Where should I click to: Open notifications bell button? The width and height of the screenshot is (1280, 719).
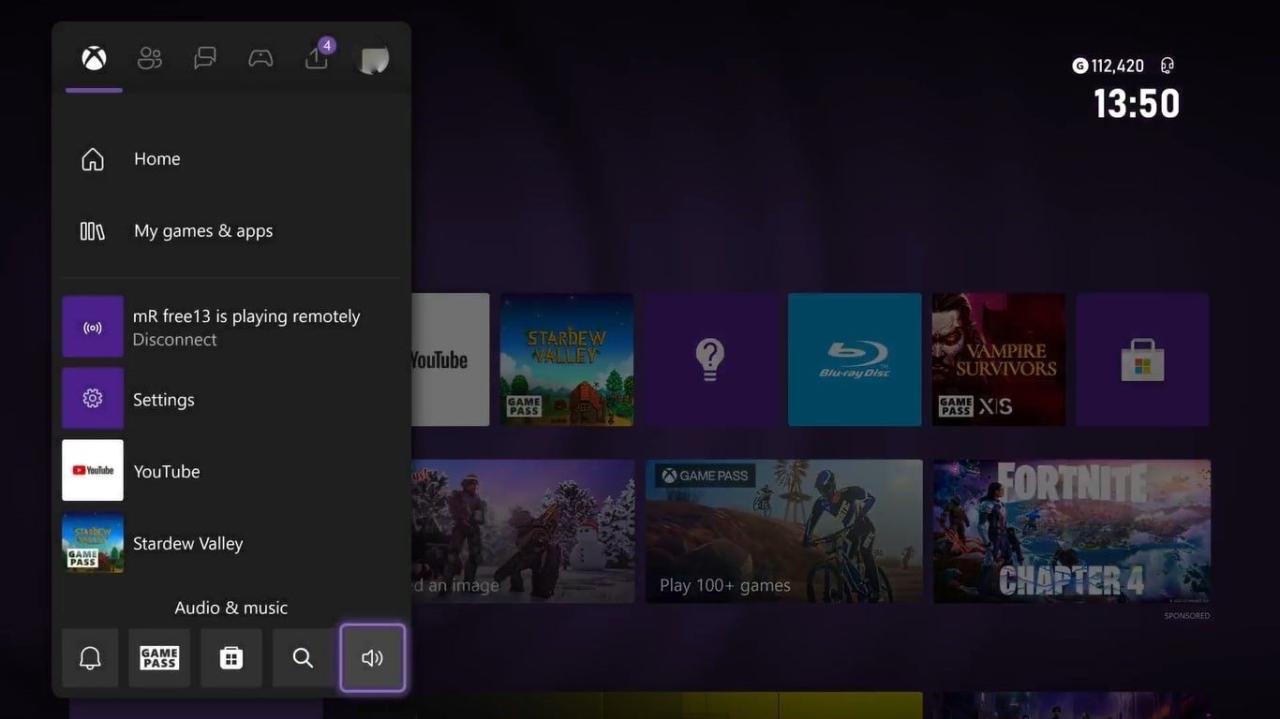[x=90, y=658]
